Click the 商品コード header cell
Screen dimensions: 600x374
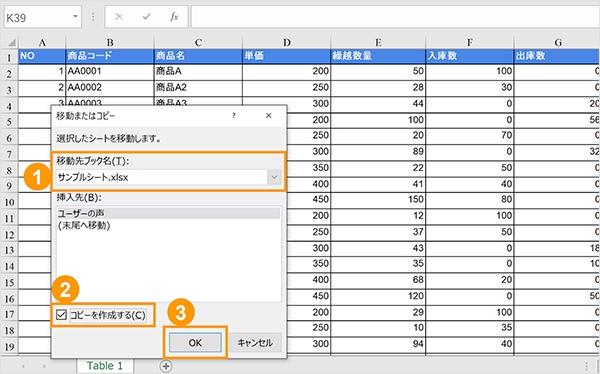(x=110, y=56)
